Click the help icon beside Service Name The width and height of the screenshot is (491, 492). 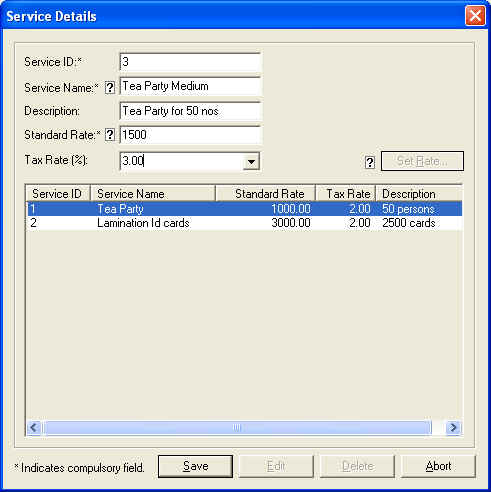(110, 88)
